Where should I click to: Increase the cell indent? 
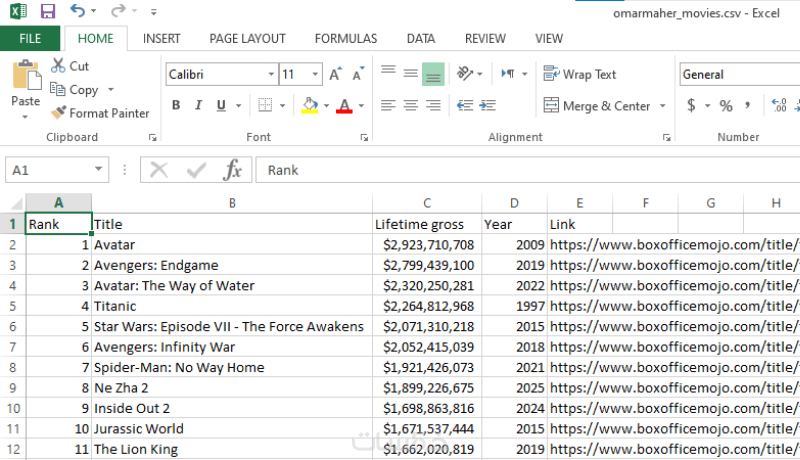point(488,105)
